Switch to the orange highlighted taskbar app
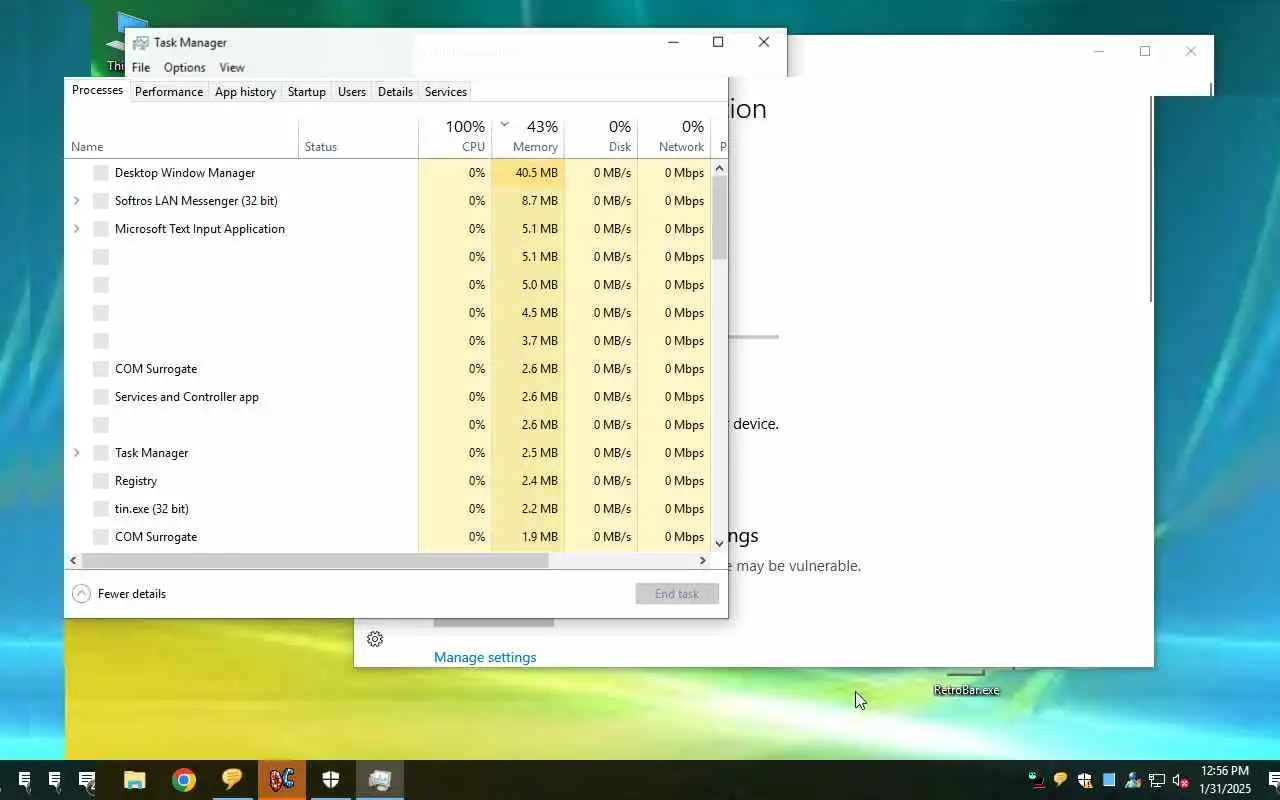Viewport: 1280px width, 800px height. pyautogui.click(x=281, y=780)
